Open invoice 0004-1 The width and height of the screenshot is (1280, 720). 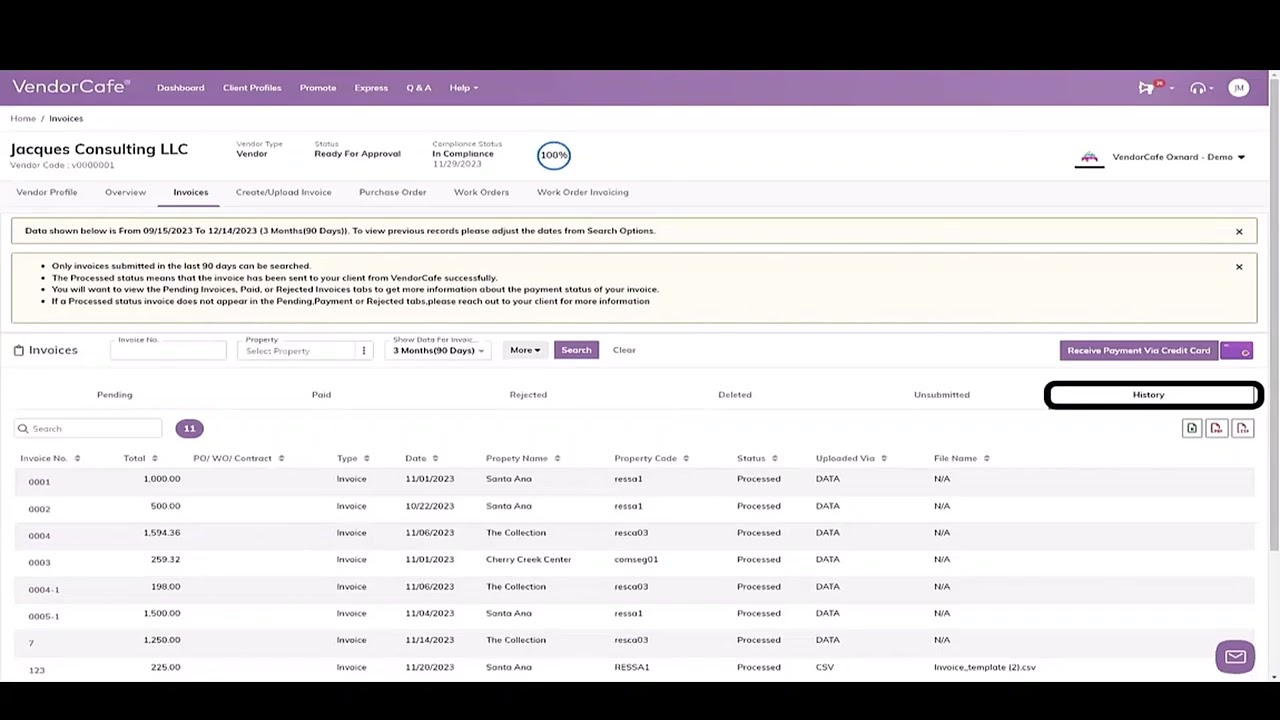[44, 589]
